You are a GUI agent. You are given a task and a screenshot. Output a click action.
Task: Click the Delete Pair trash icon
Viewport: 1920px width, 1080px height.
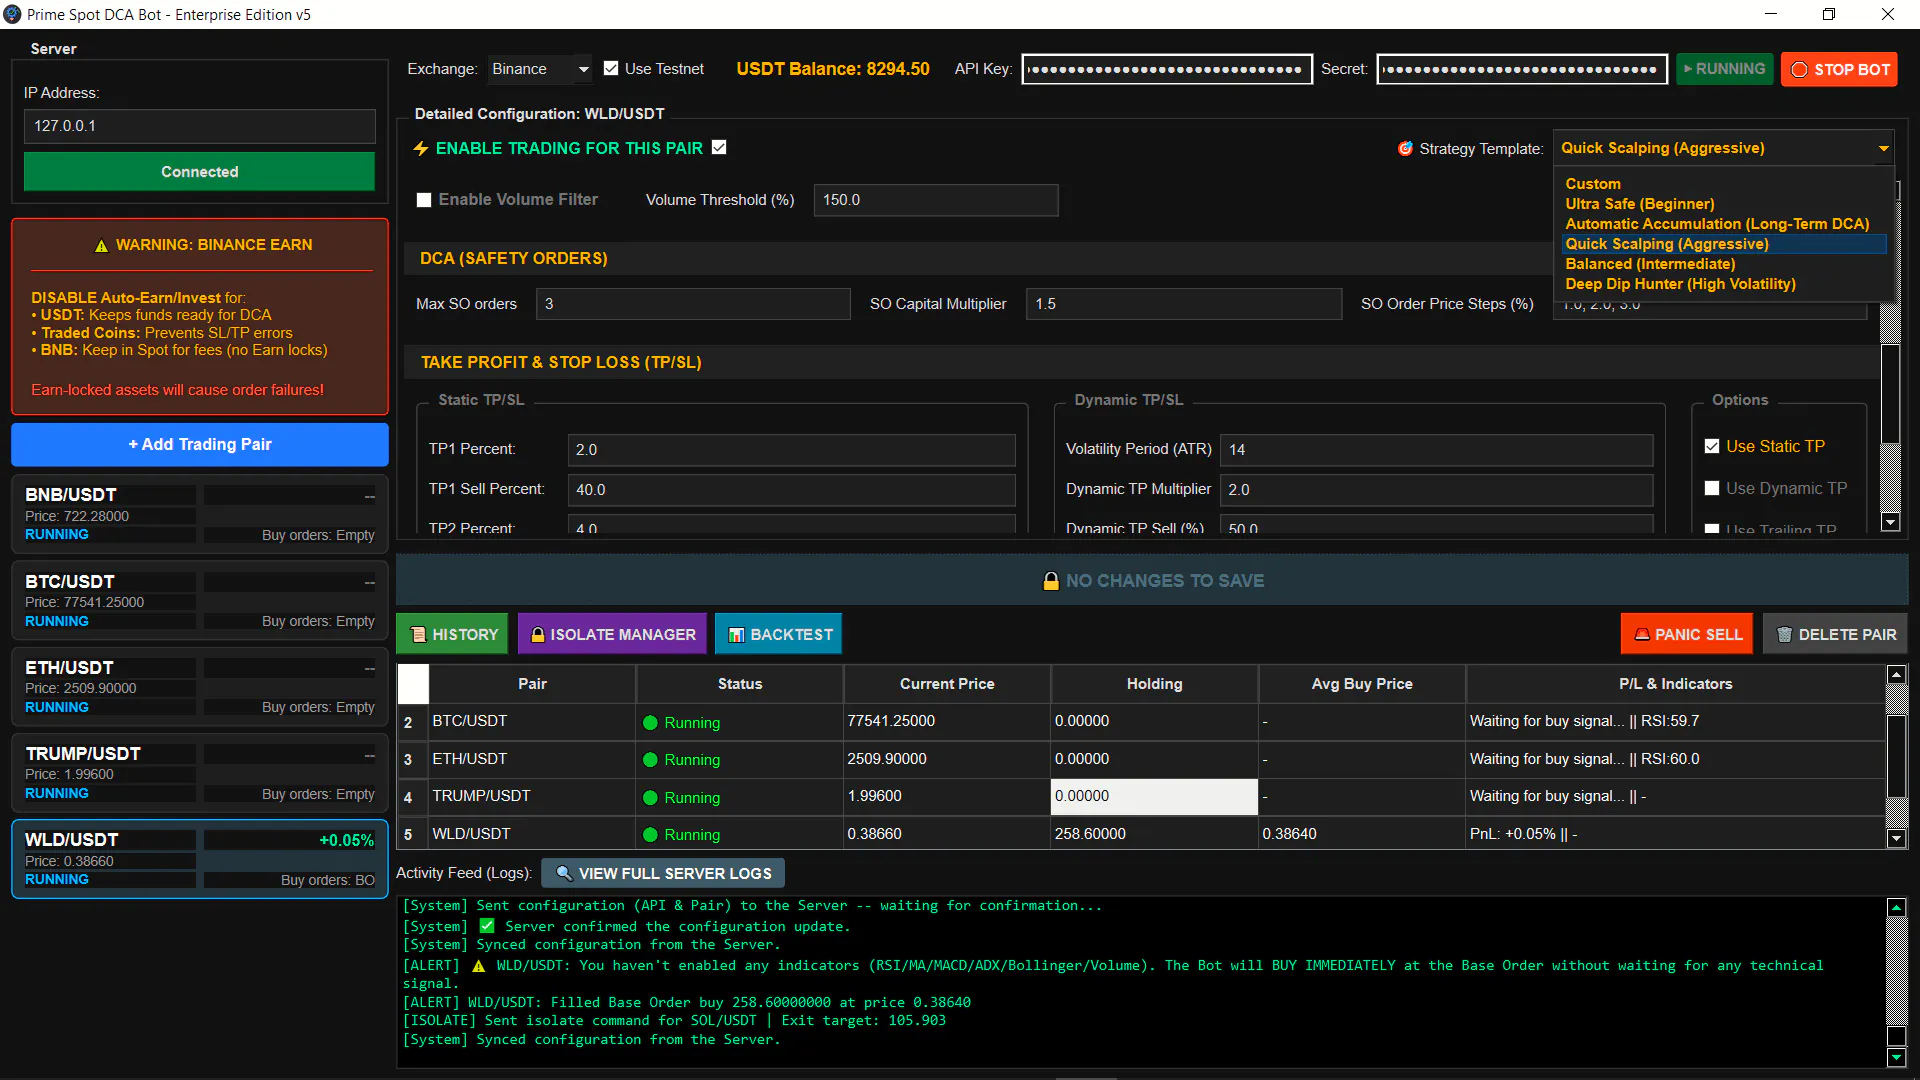1784,635
